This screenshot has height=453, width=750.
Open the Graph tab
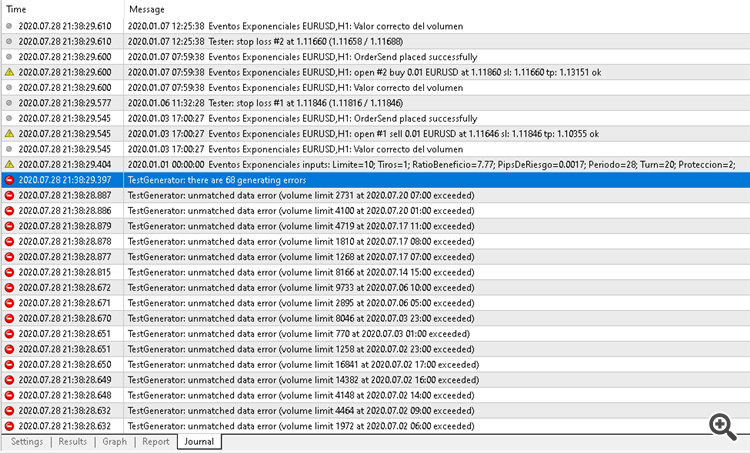pos(115,442)
